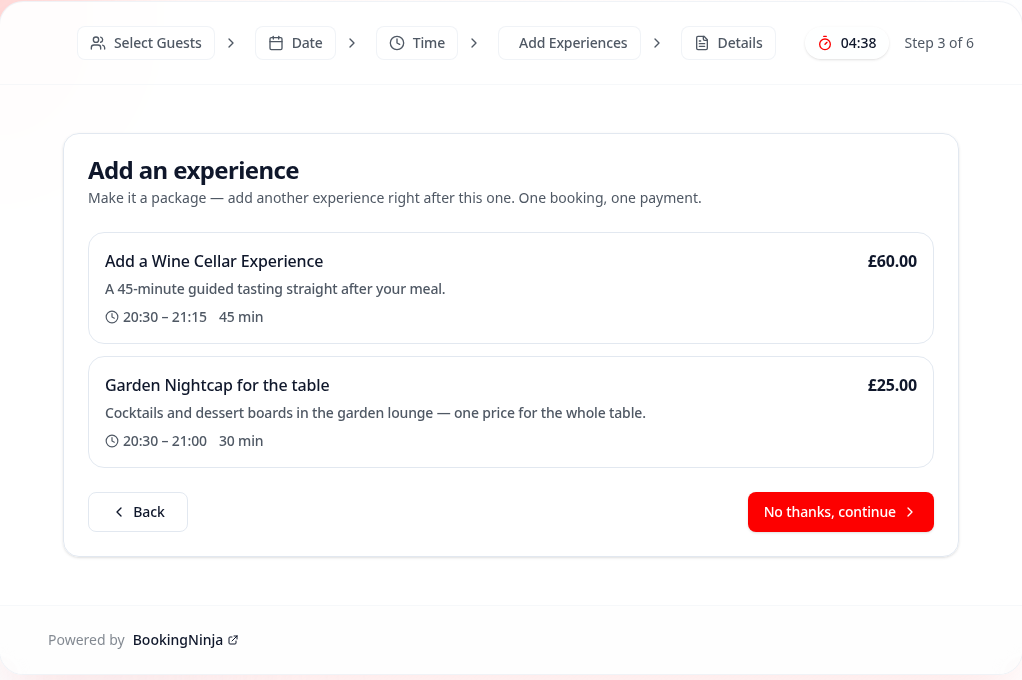Viewport: 1022px width, 680px height.
Task: Click the clock icon beside 20:30 – 21:00
Action: pos(112,441)
